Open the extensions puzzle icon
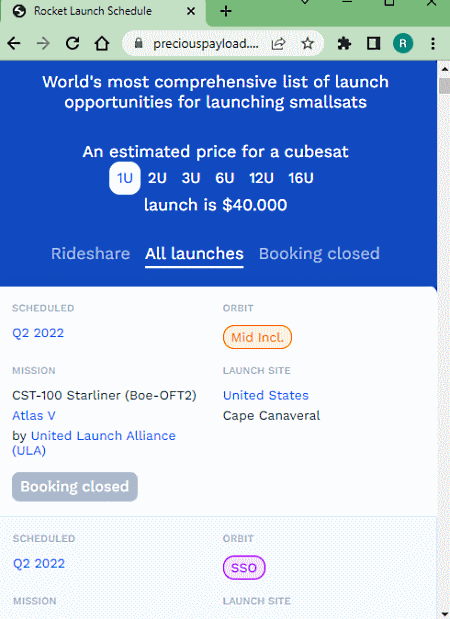This screenshot has width=450, height=619. 344,43
